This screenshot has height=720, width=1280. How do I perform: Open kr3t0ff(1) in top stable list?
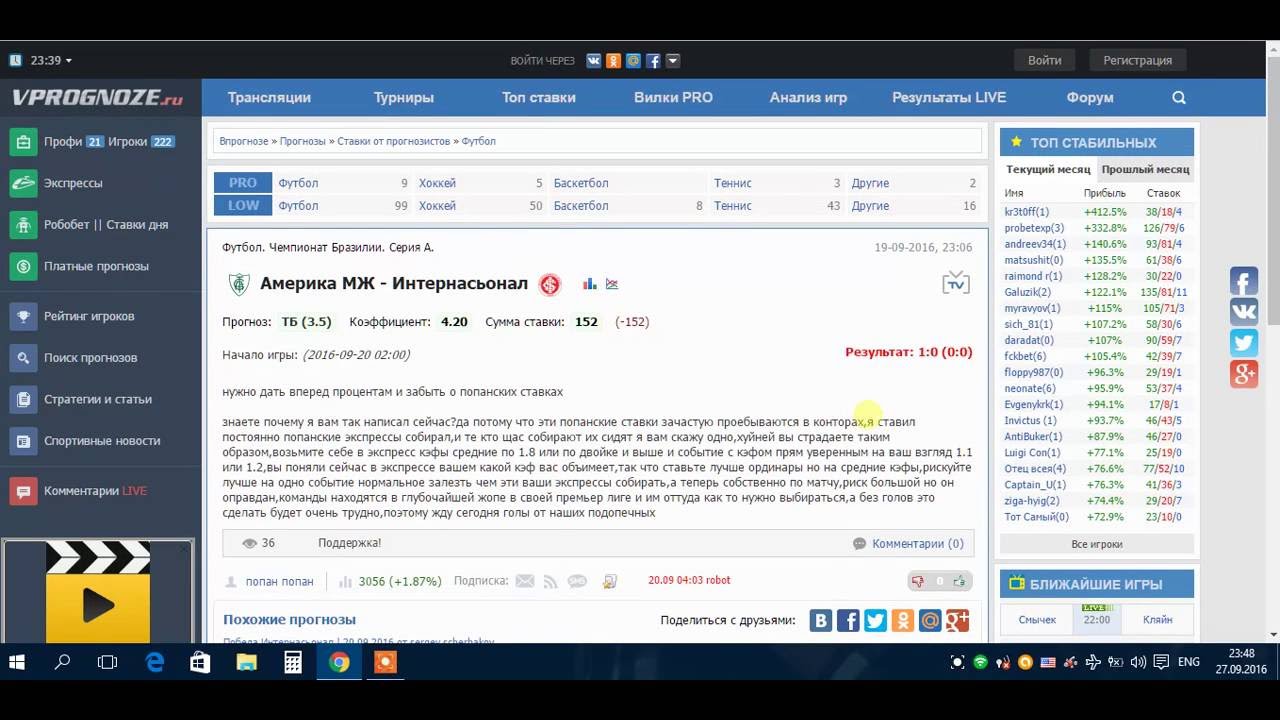pyautogui.click(x=1026, y=212)
